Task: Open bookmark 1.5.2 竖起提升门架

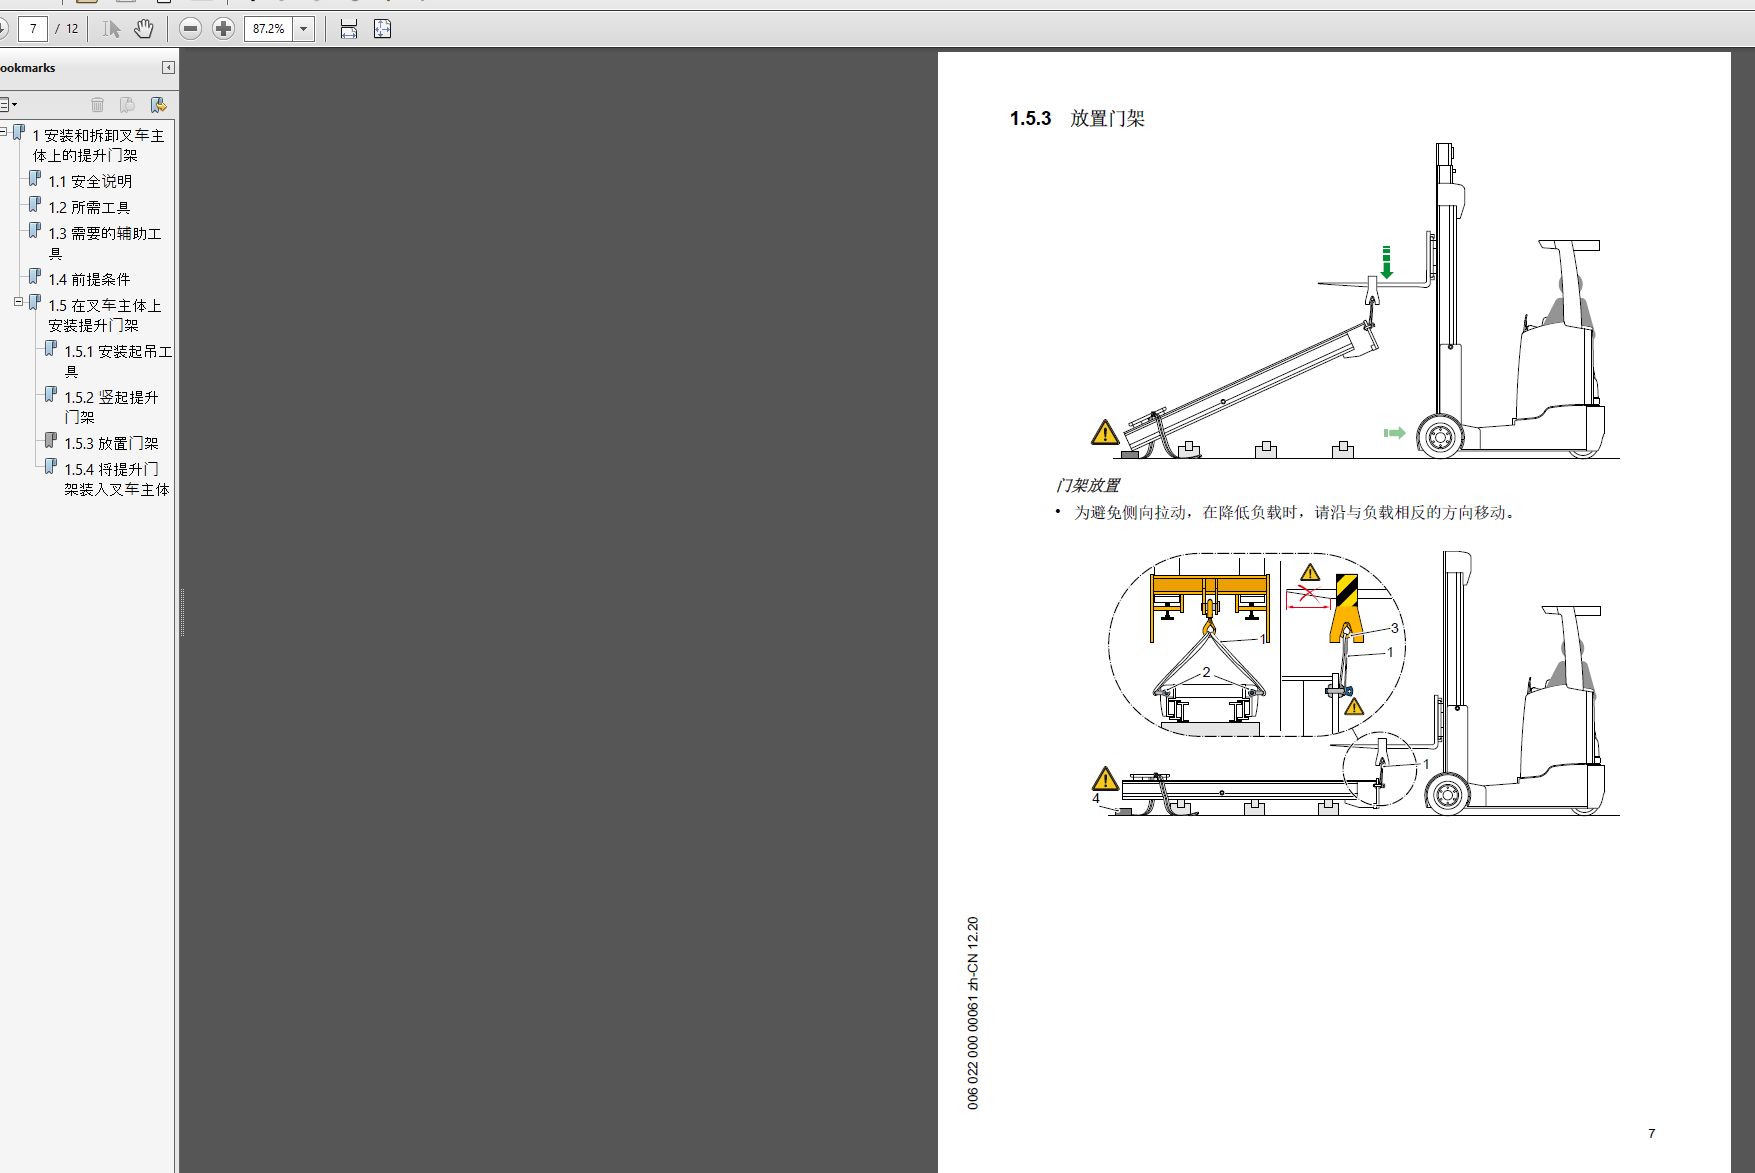Action: point(111,407)
